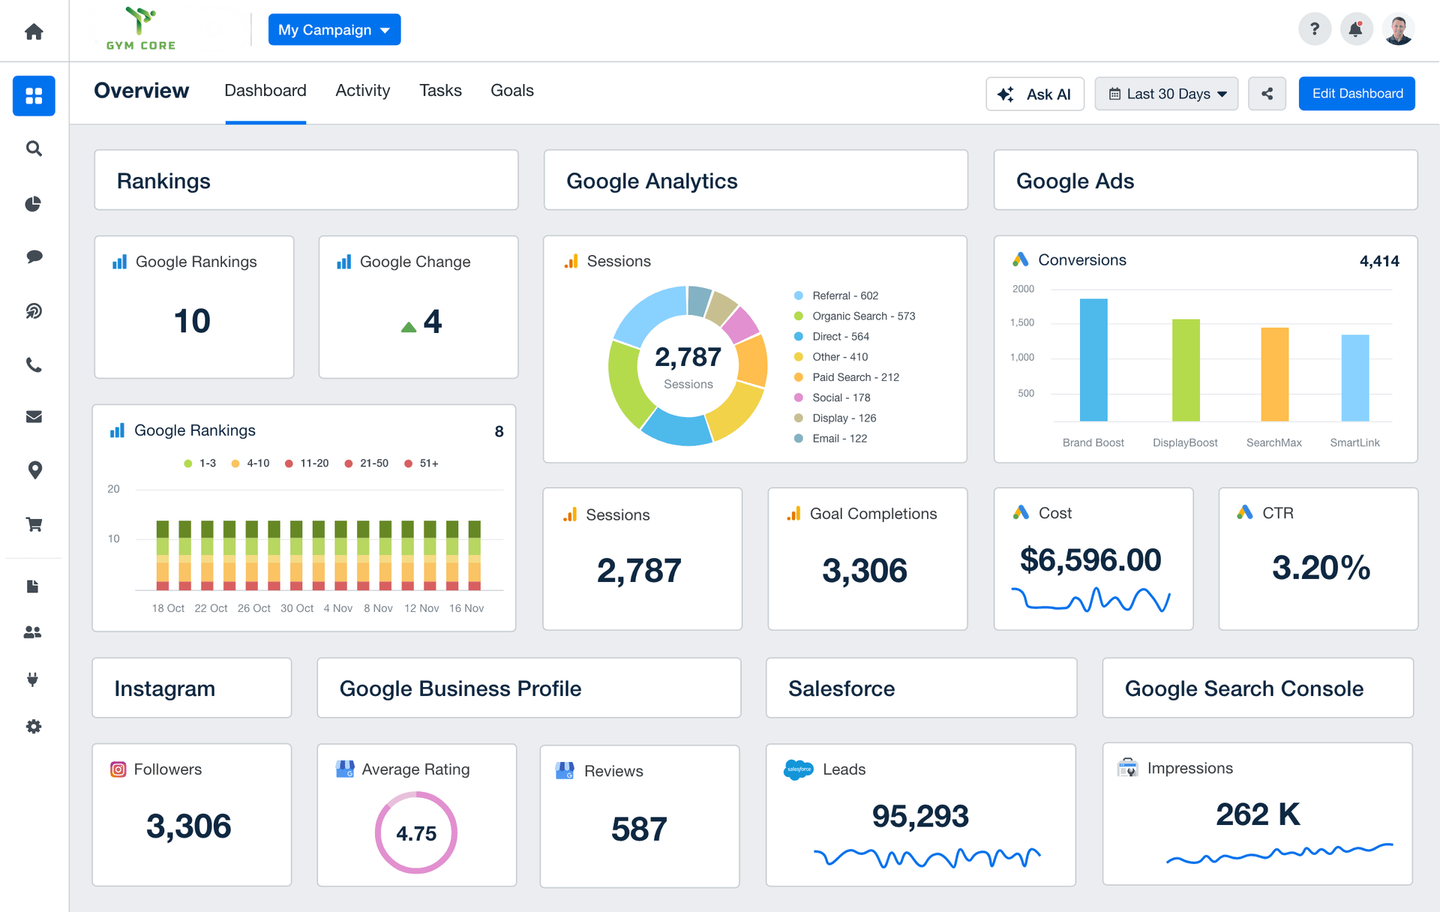1440x912 pixels.
Task: Toggle the 4-10 legend item in rankings chart
Action: point(250,464)
